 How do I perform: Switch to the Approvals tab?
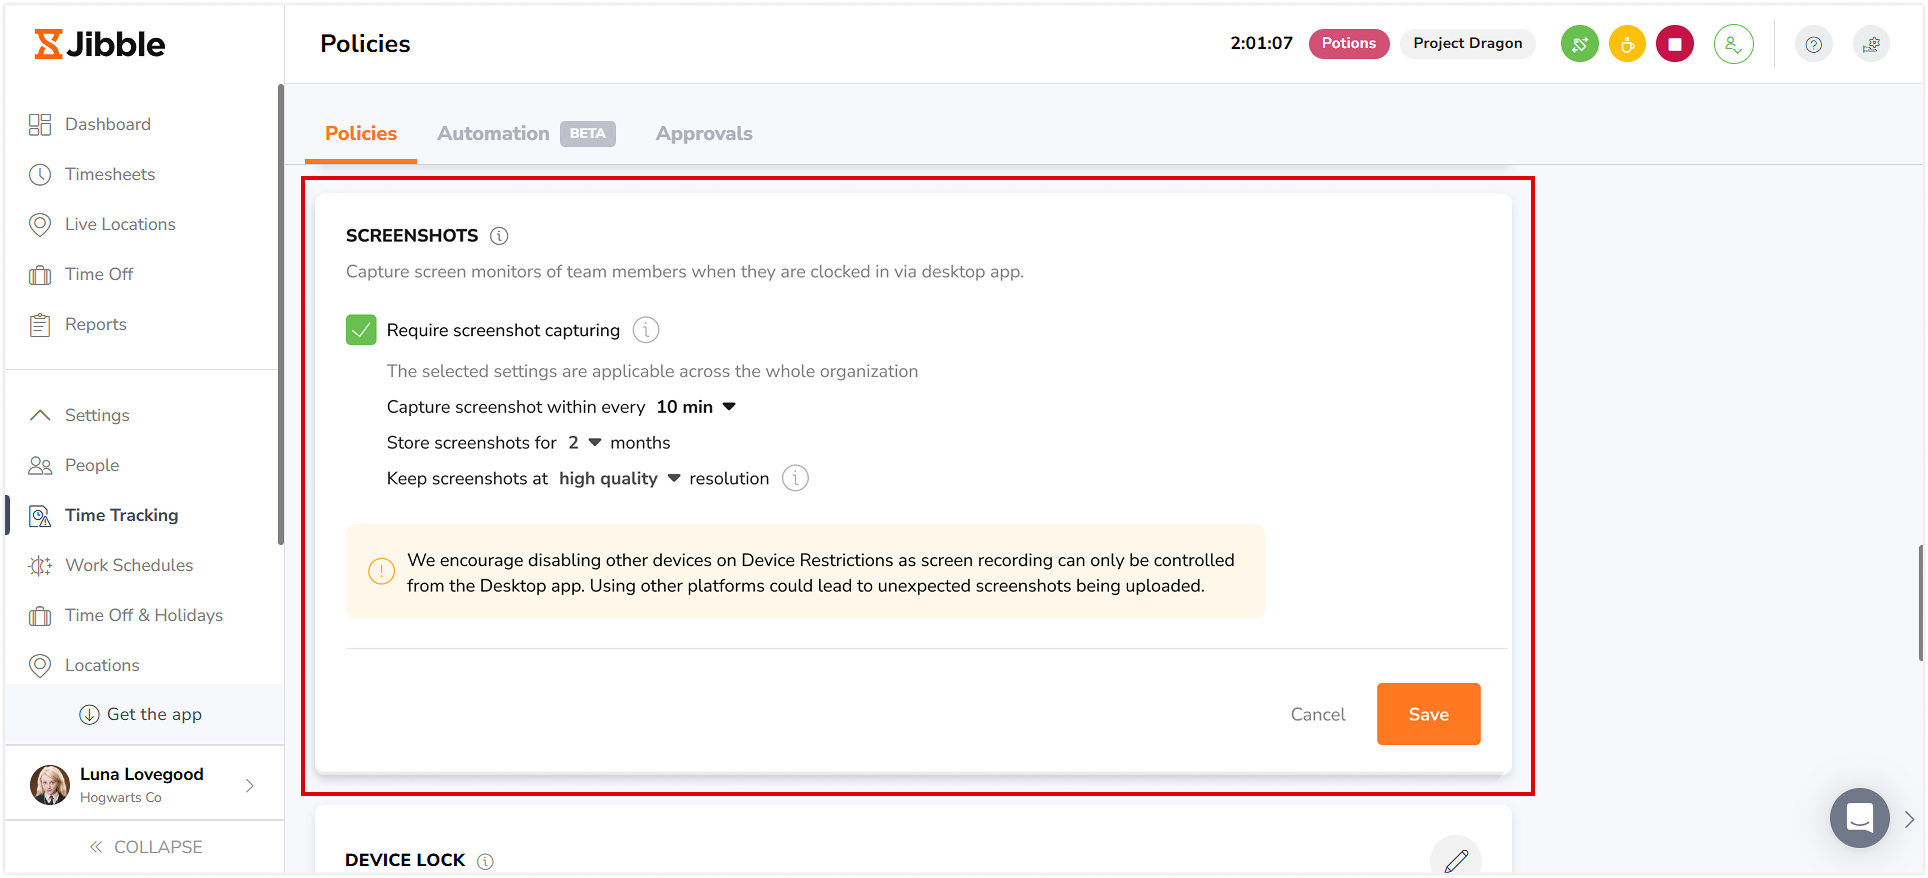[x=704, y=134]
